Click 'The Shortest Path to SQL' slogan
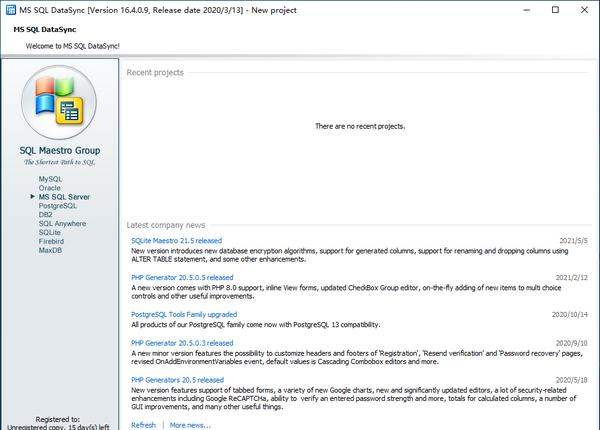The height and width of the screenshot is (430, 600). (60, 162)
